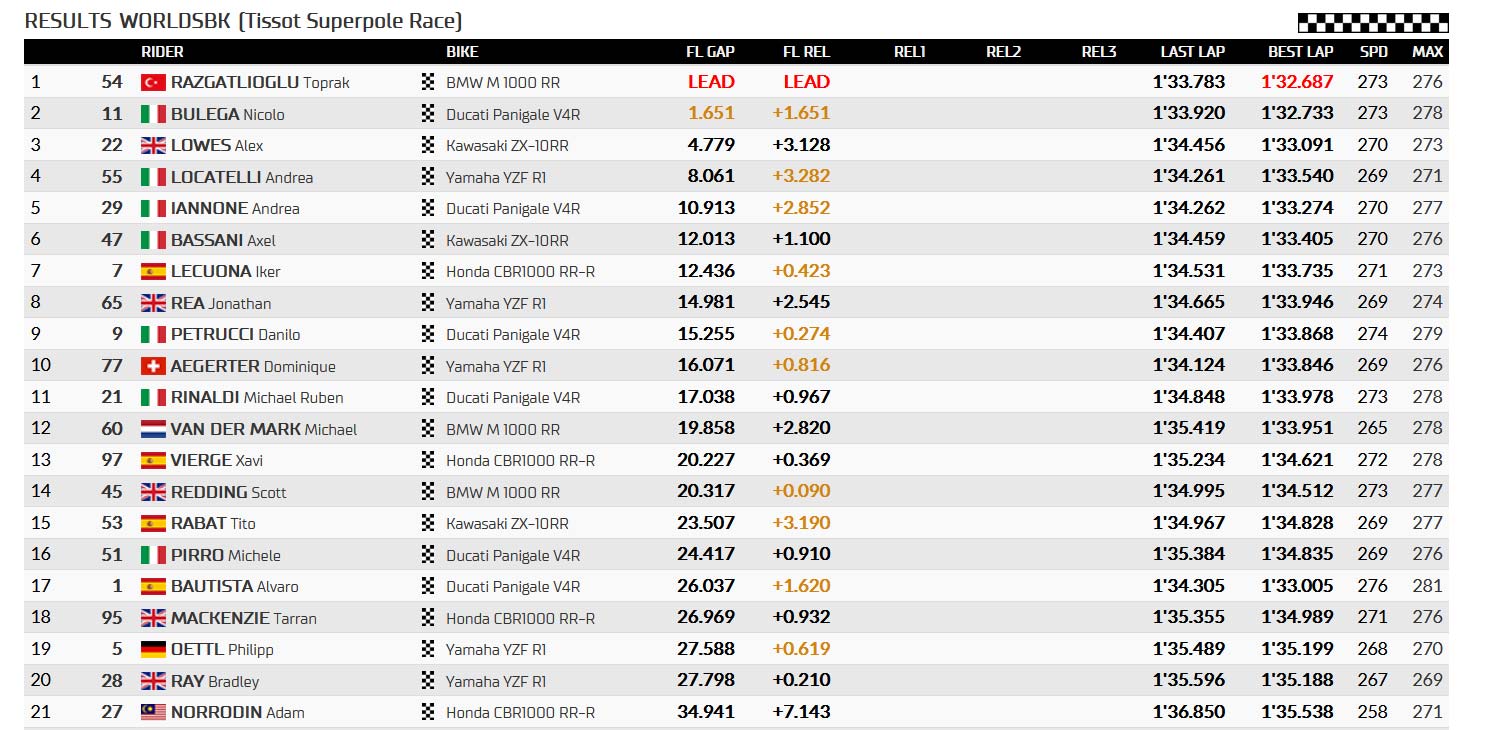Select the BEST LAP column header
Image resolution: width=1492 pixels, height=730 pixels.
1301,52
